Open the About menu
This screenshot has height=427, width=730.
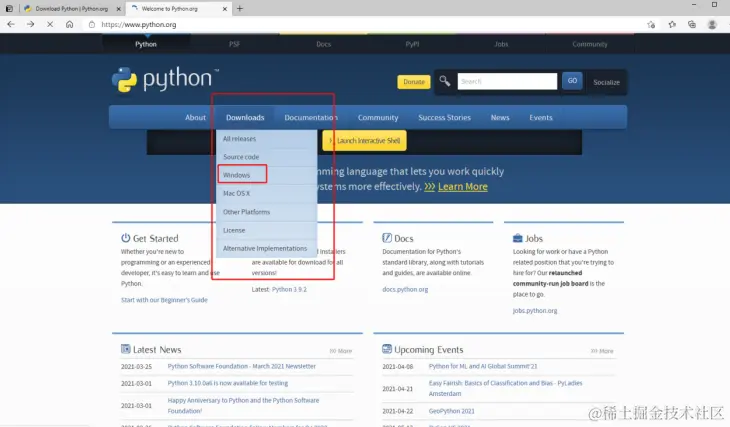196,117
